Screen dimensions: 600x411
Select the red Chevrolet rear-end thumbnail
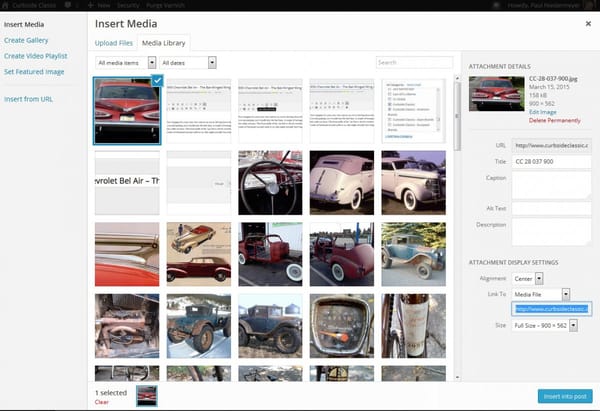tap(127, 111)
